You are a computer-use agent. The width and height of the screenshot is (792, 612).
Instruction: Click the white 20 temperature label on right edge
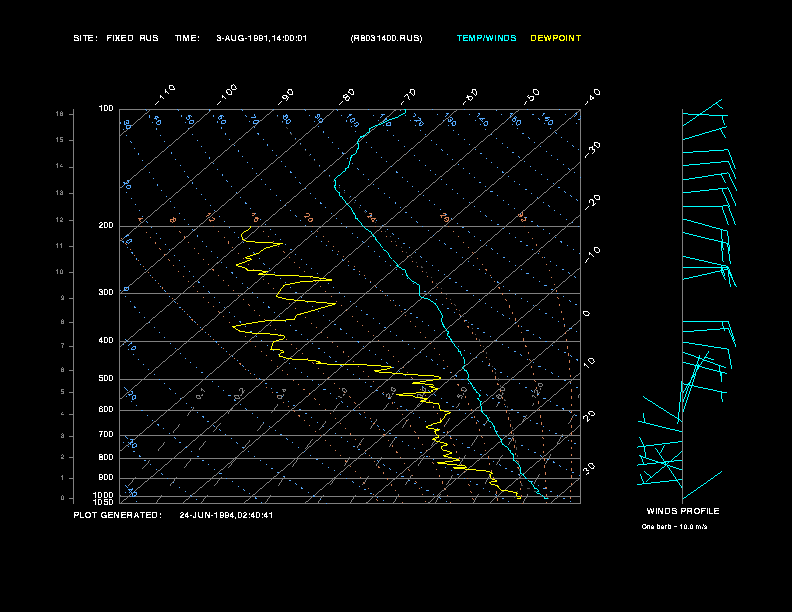point(589,416)
